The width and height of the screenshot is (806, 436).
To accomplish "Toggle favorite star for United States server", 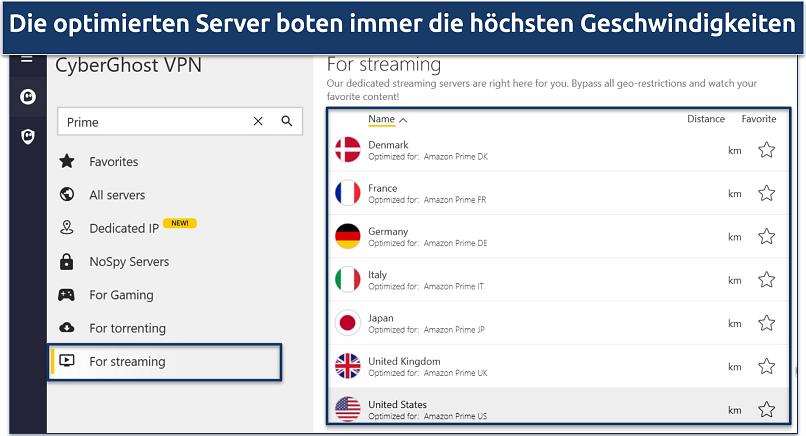I will 766,409.
